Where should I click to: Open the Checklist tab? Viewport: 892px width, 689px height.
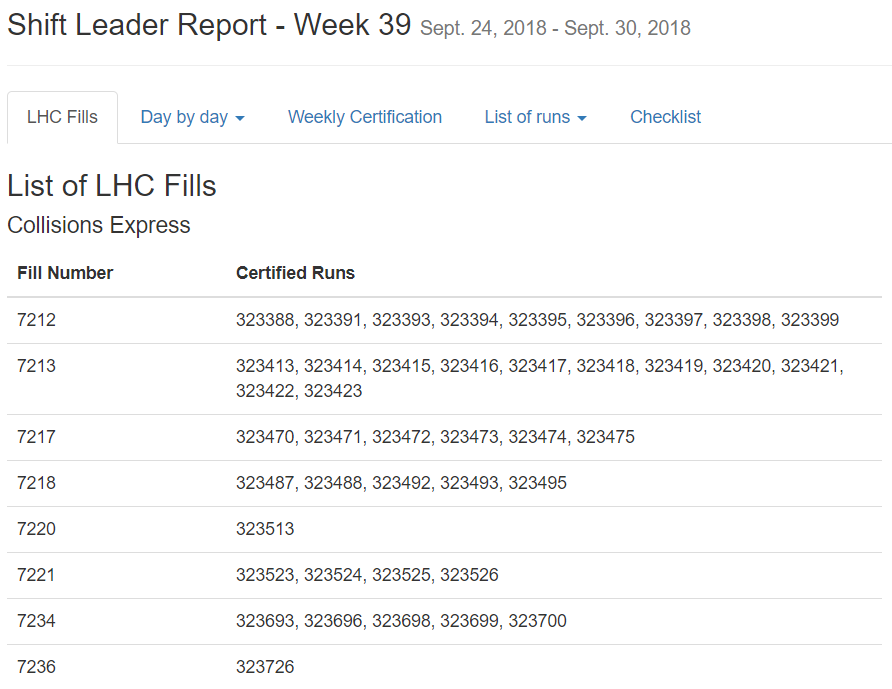click(x=665, y=117)
